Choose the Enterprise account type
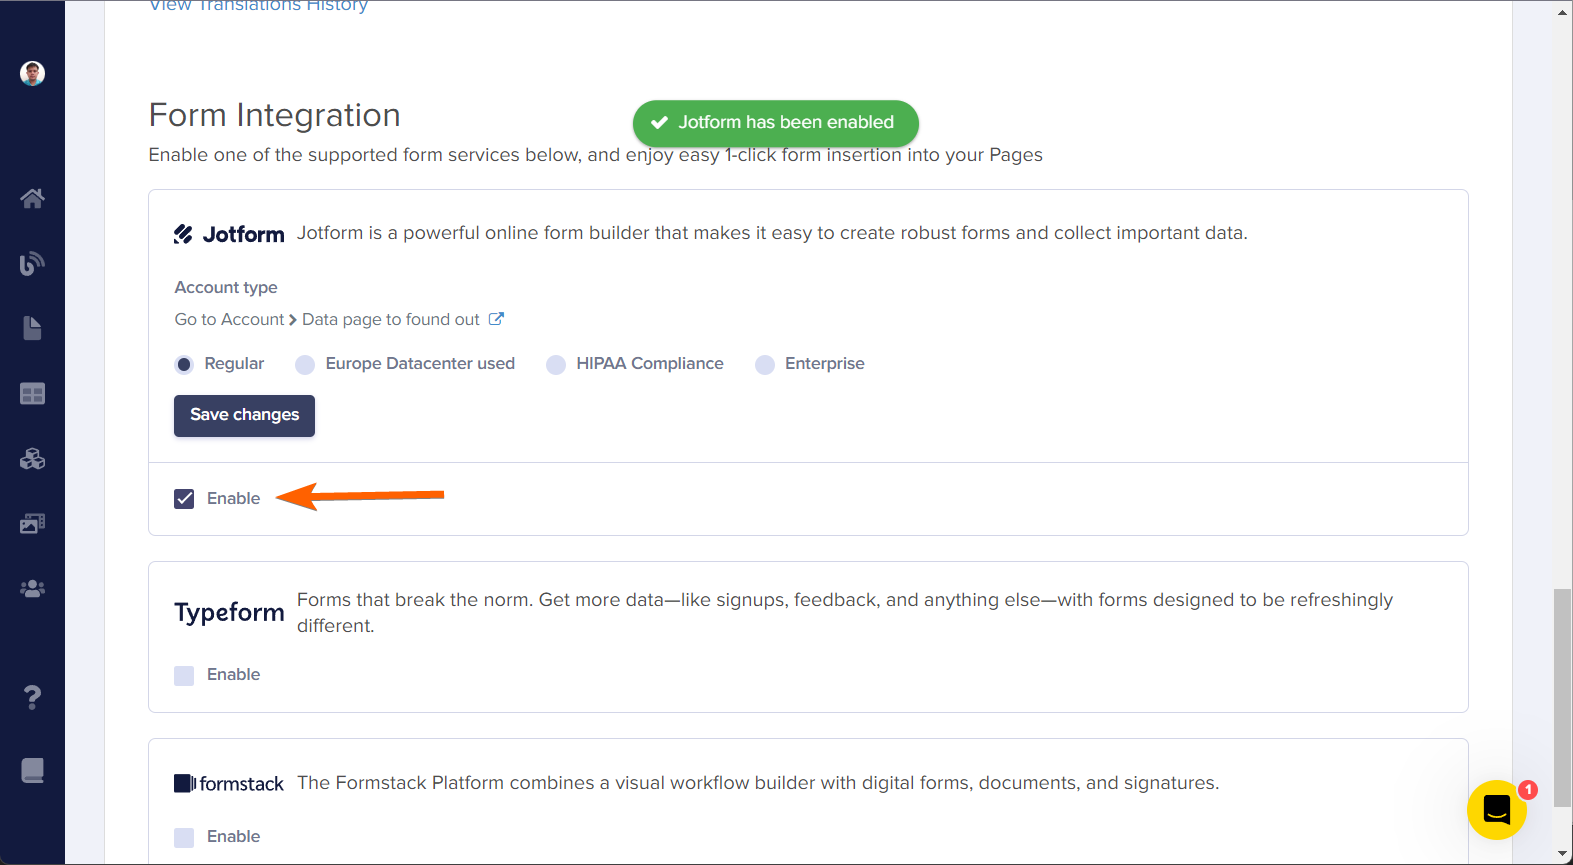The width and height of the screenshot is (1573, 865). (x=765, y=365)
